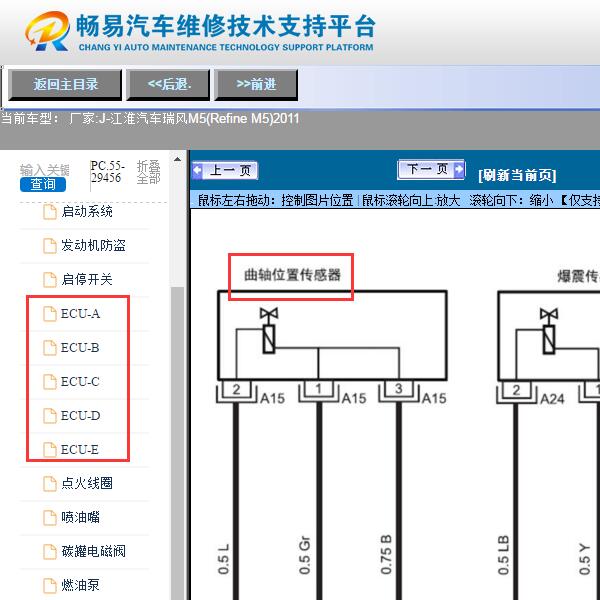Viewport: 600px width, 600px height.
Task: Click 折叠全部 to collapse the tree
Action: click(148, 172)
